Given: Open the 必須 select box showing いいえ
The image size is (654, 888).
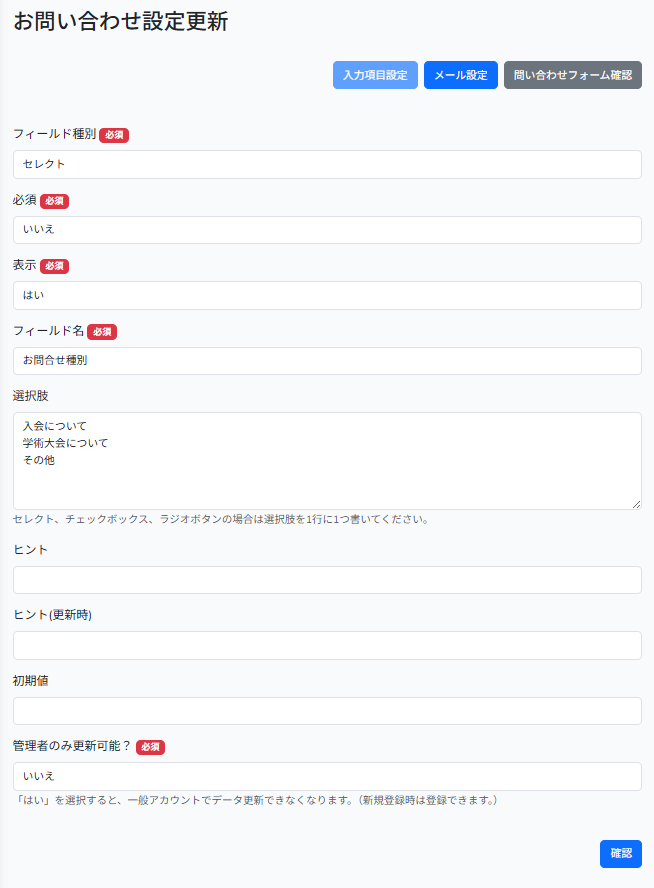Looking at the screenshot, I should (327, 230).
